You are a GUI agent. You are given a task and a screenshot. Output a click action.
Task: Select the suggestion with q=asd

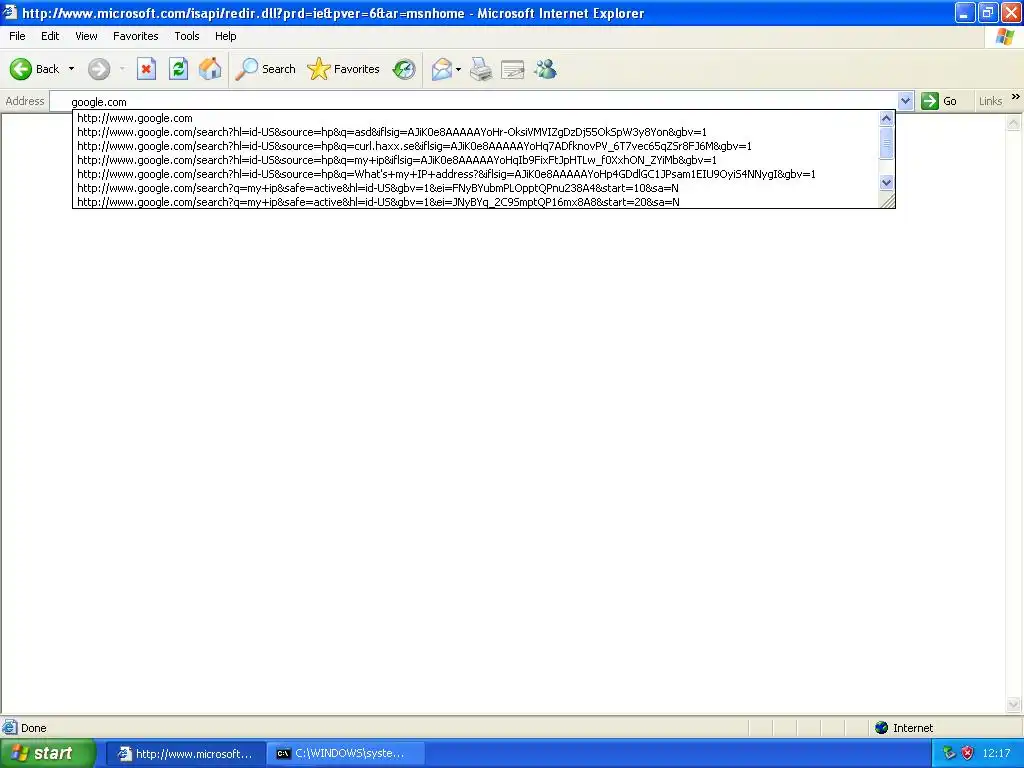point(475,132)
